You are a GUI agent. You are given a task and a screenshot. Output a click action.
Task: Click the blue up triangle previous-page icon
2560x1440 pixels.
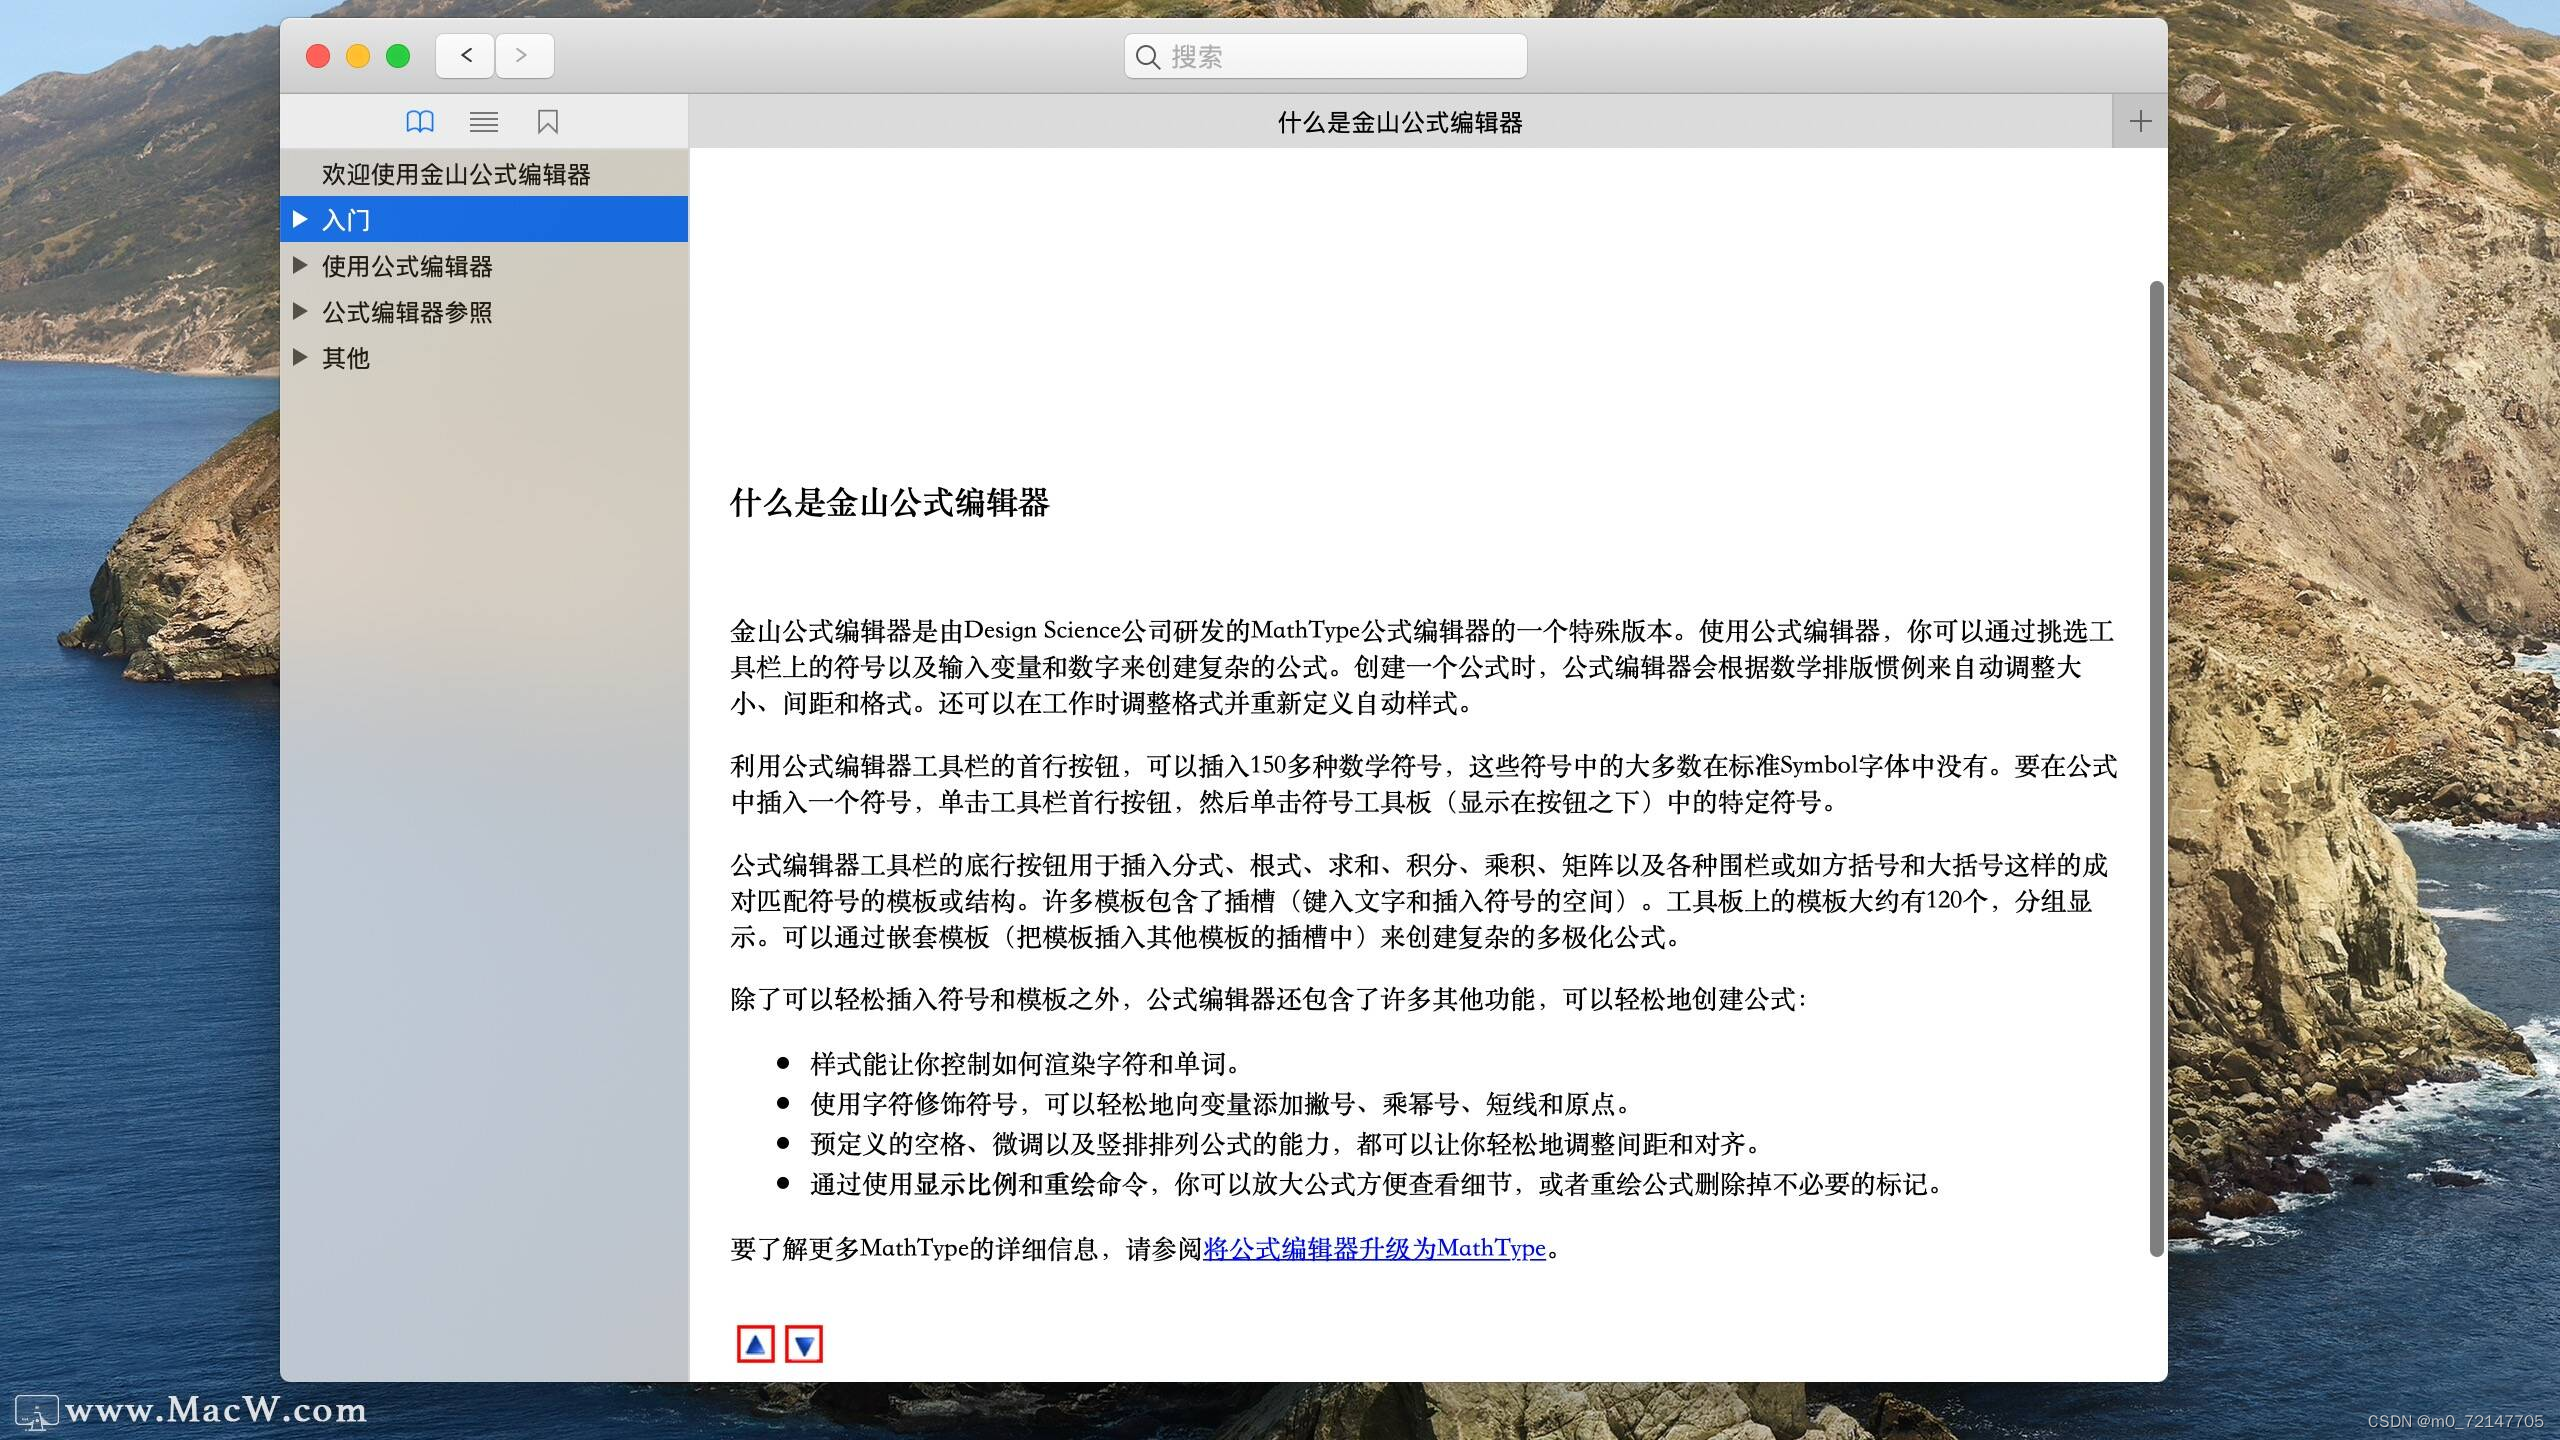coord(756,1345)
